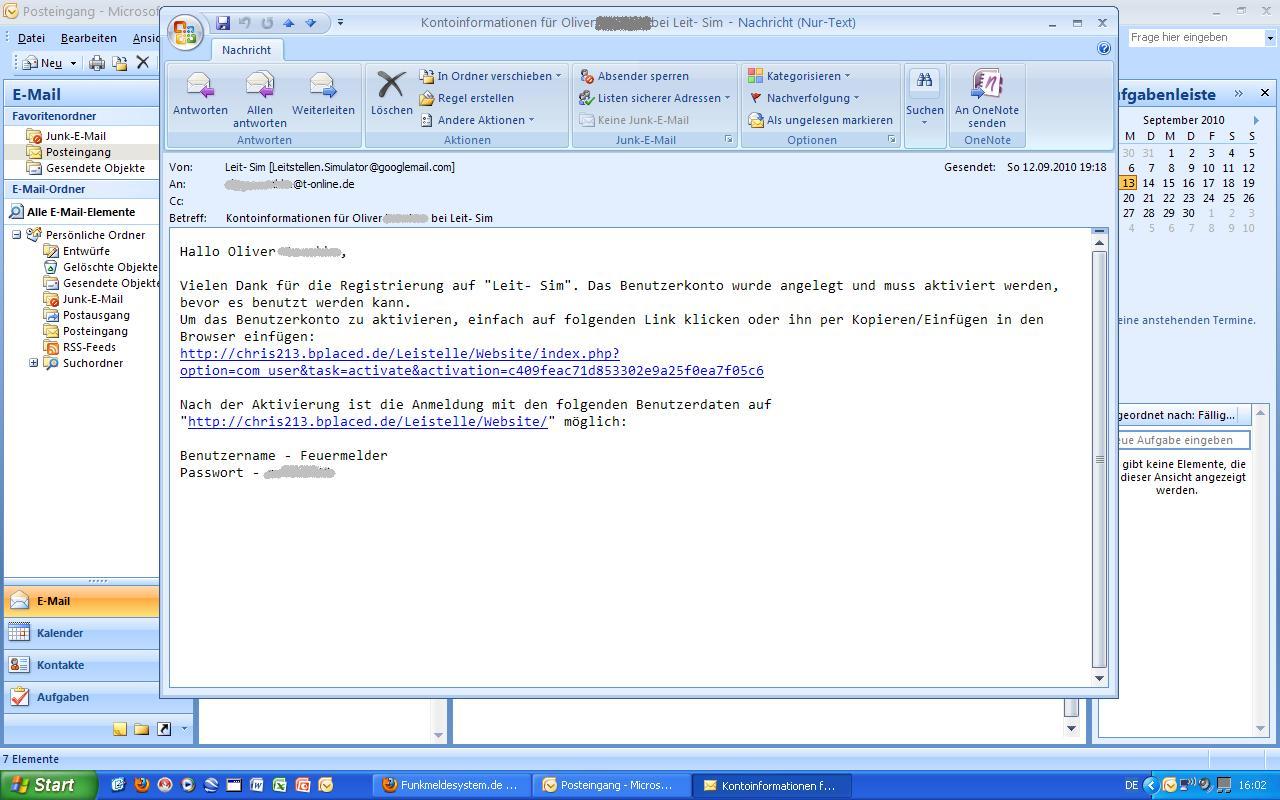Block the sender via Absender sperren
Viewport: 1280px width, 800px height.
coord(634,76)
